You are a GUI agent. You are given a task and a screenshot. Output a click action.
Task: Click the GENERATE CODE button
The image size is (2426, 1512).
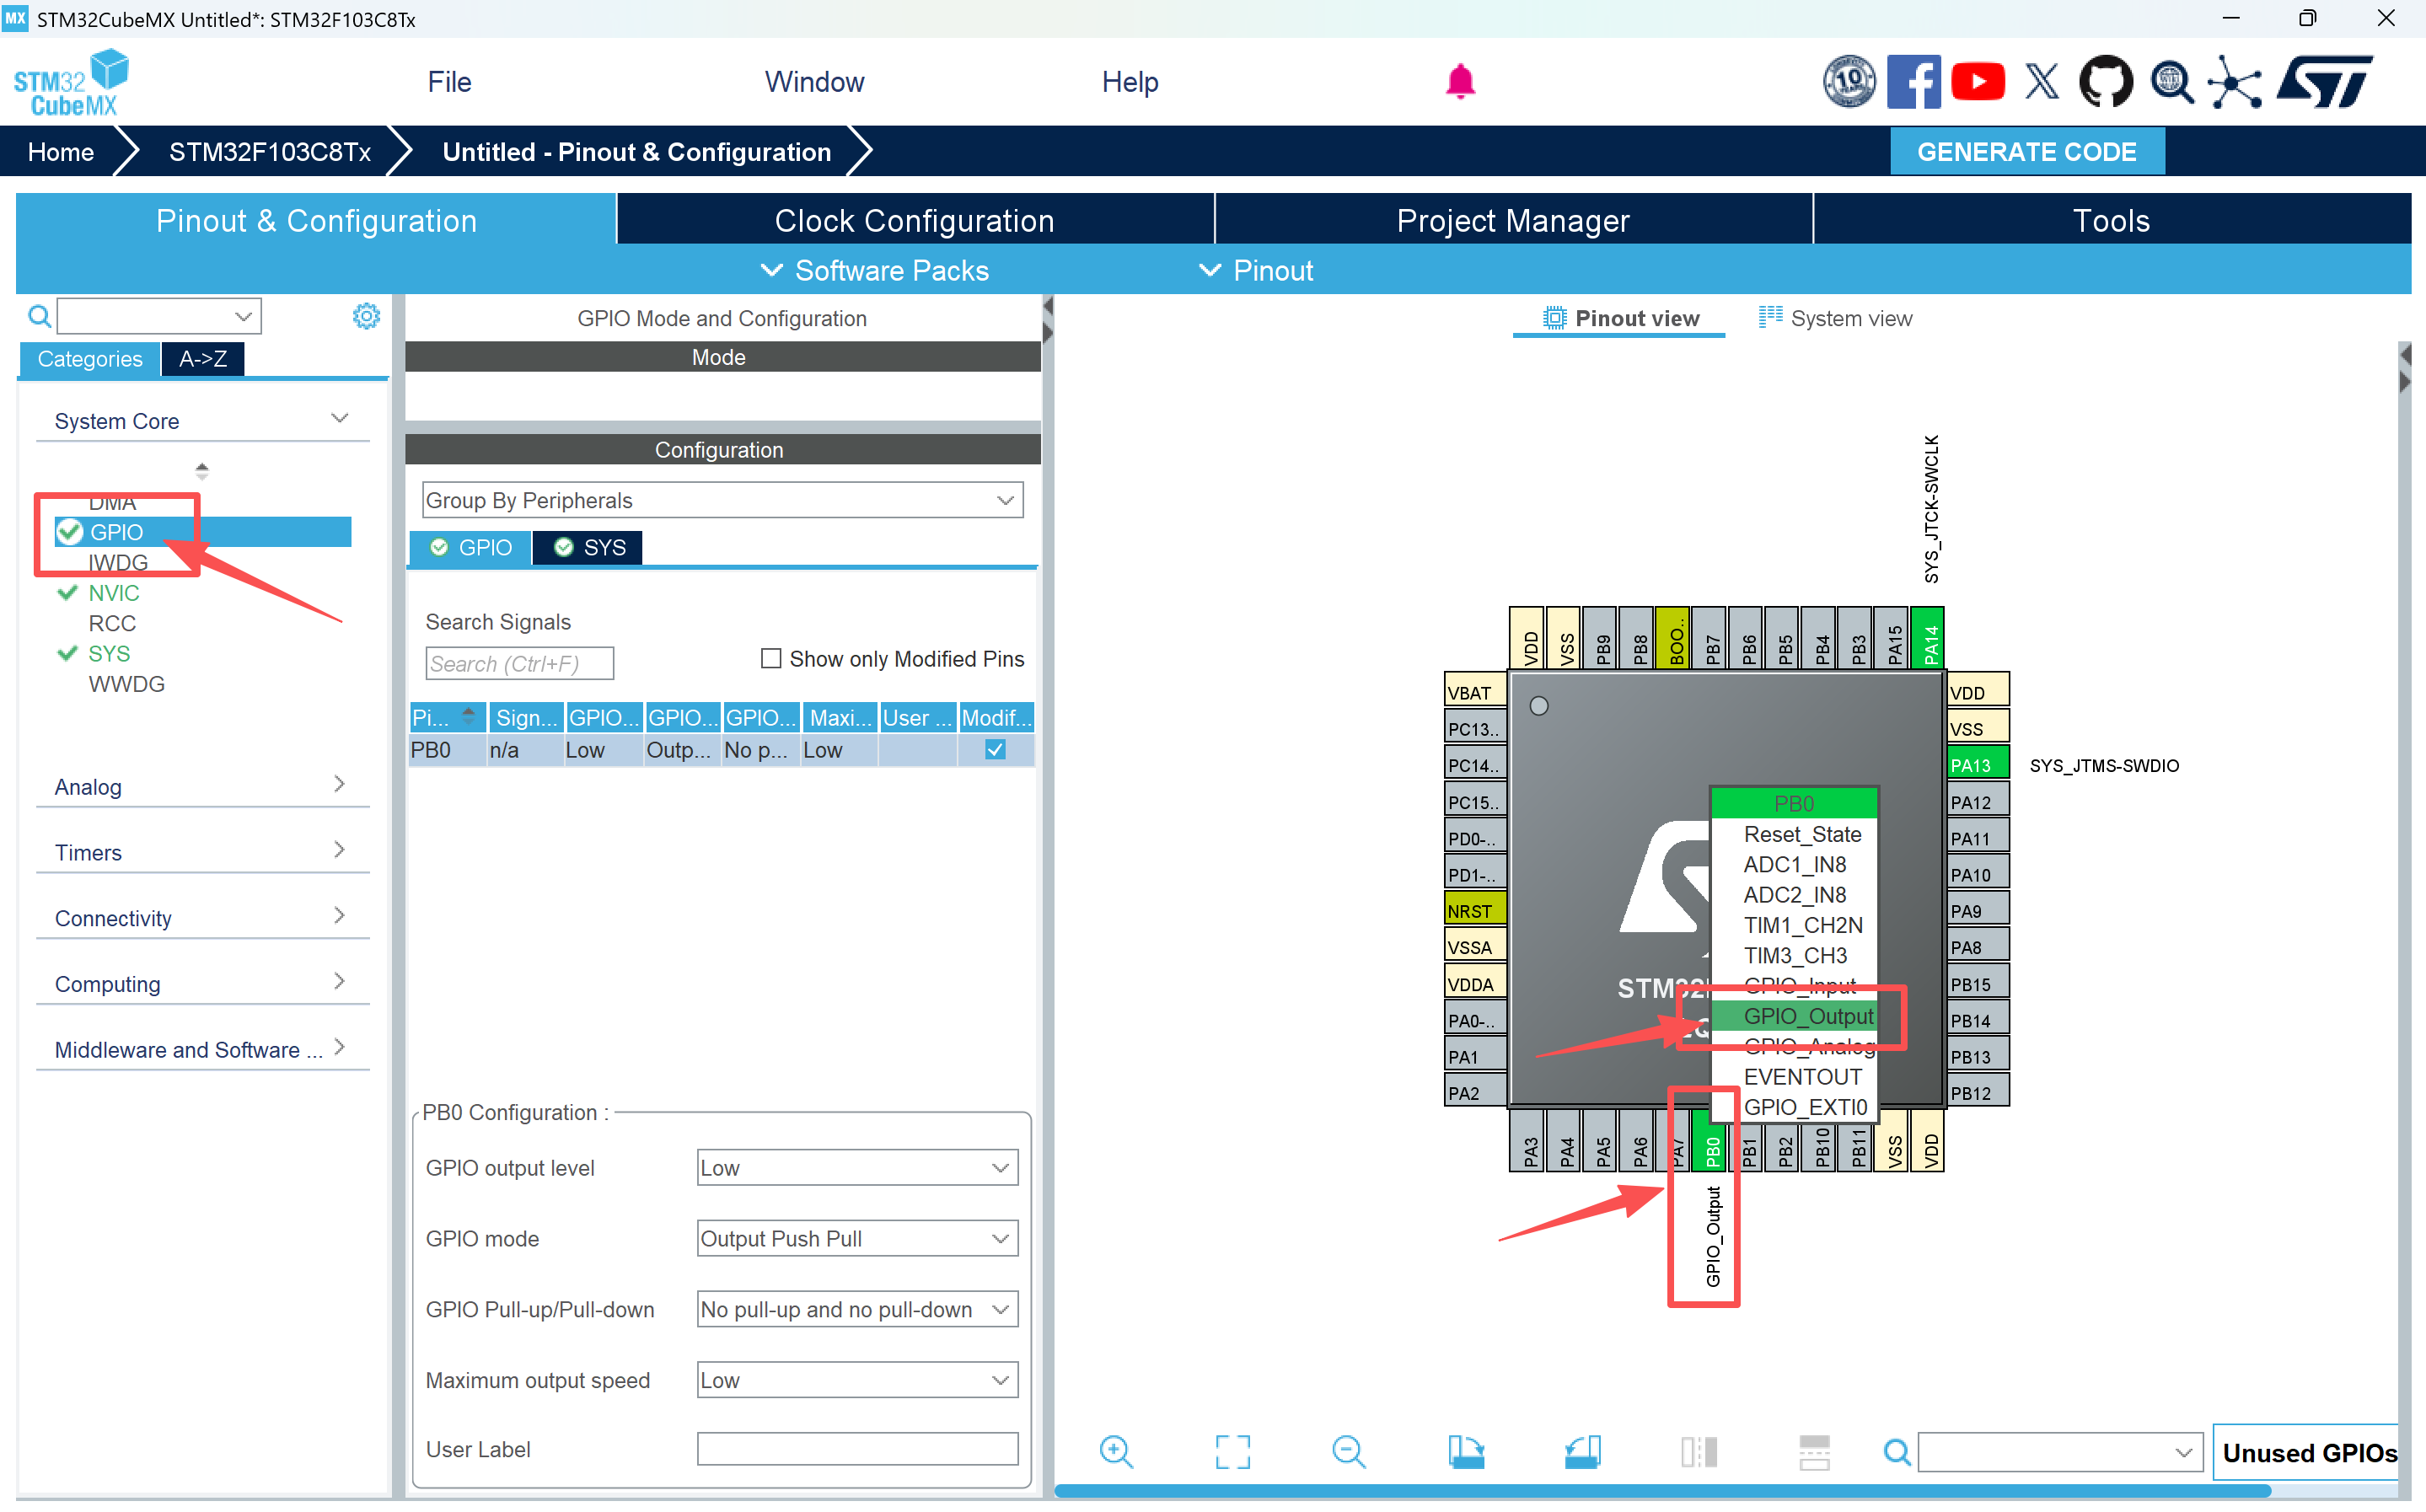tap(2027, 152)
